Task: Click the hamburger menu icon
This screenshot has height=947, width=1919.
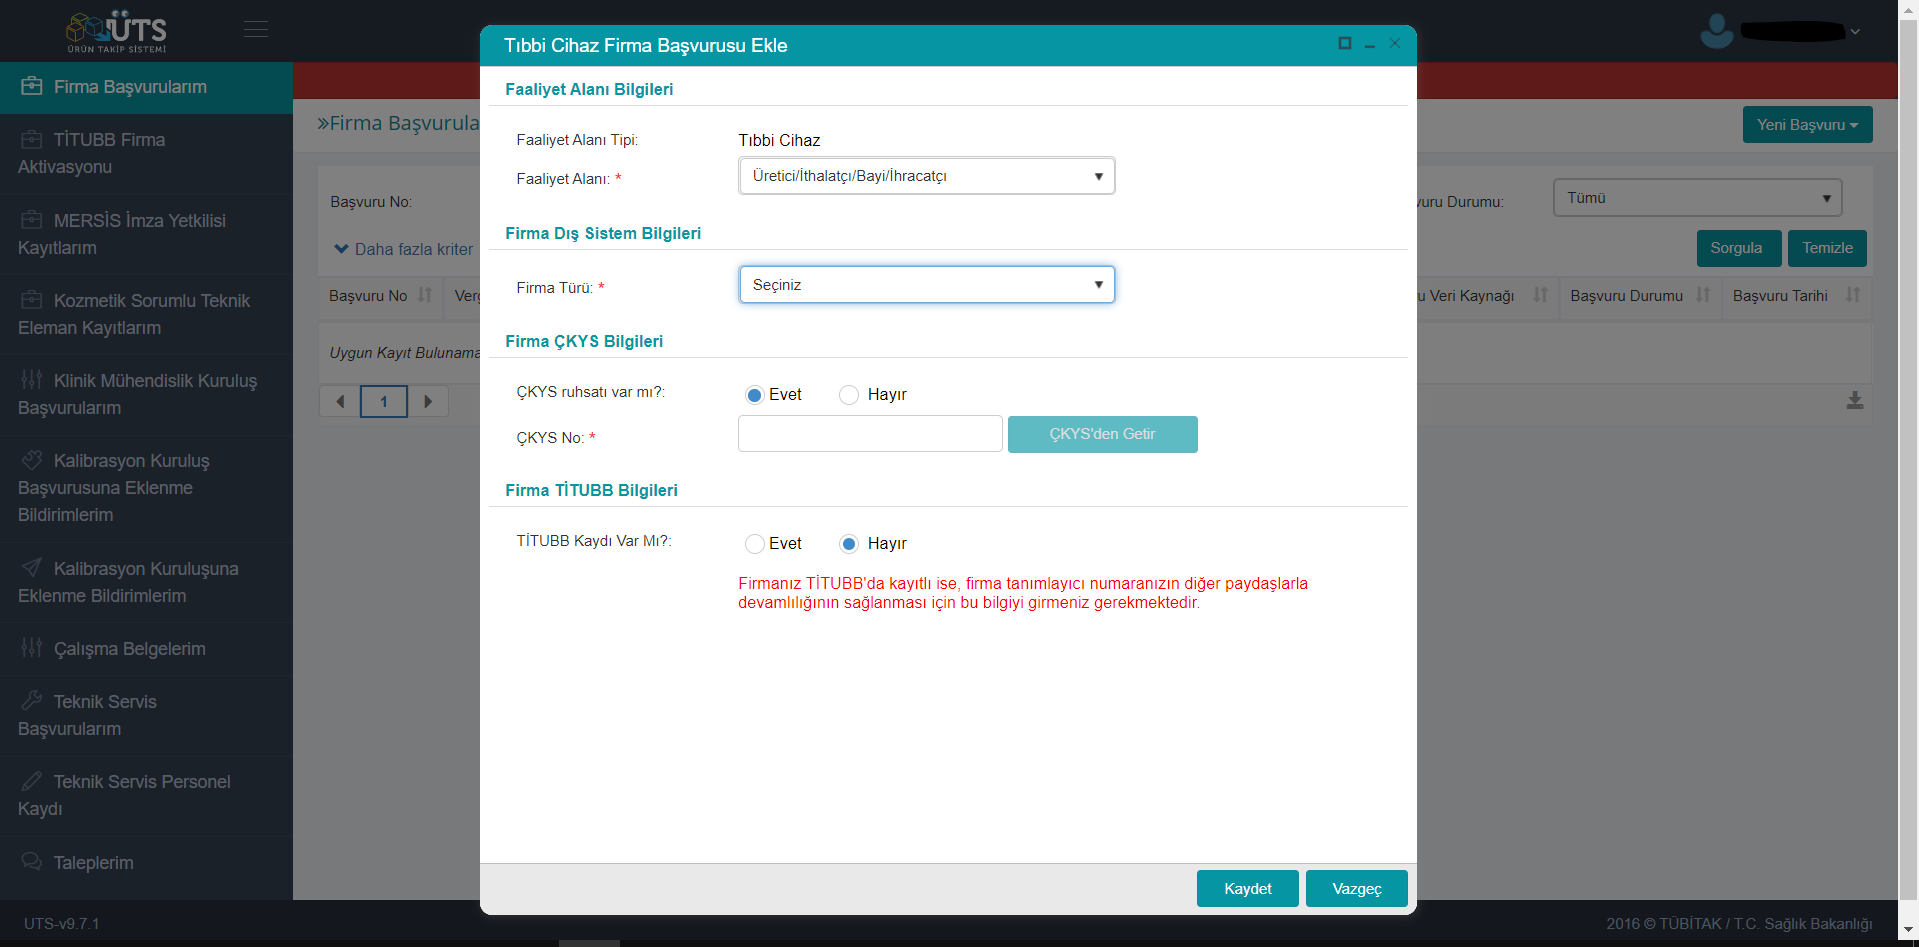Action: 256,30
